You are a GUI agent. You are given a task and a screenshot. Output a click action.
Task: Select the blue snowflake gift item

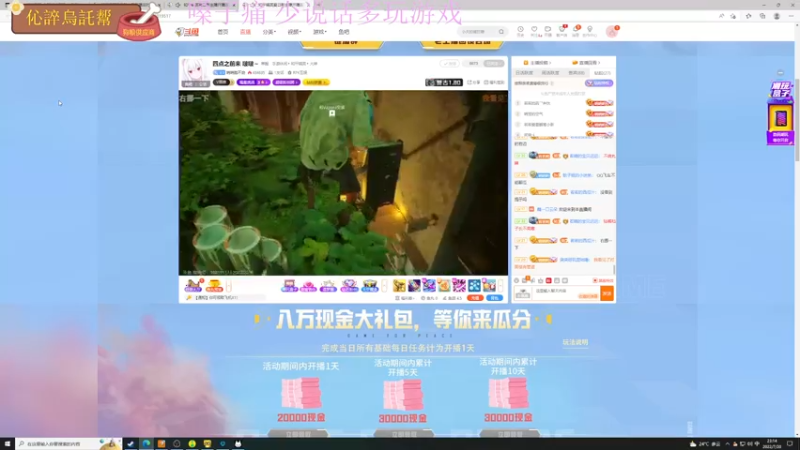click(x=474, y=285)
